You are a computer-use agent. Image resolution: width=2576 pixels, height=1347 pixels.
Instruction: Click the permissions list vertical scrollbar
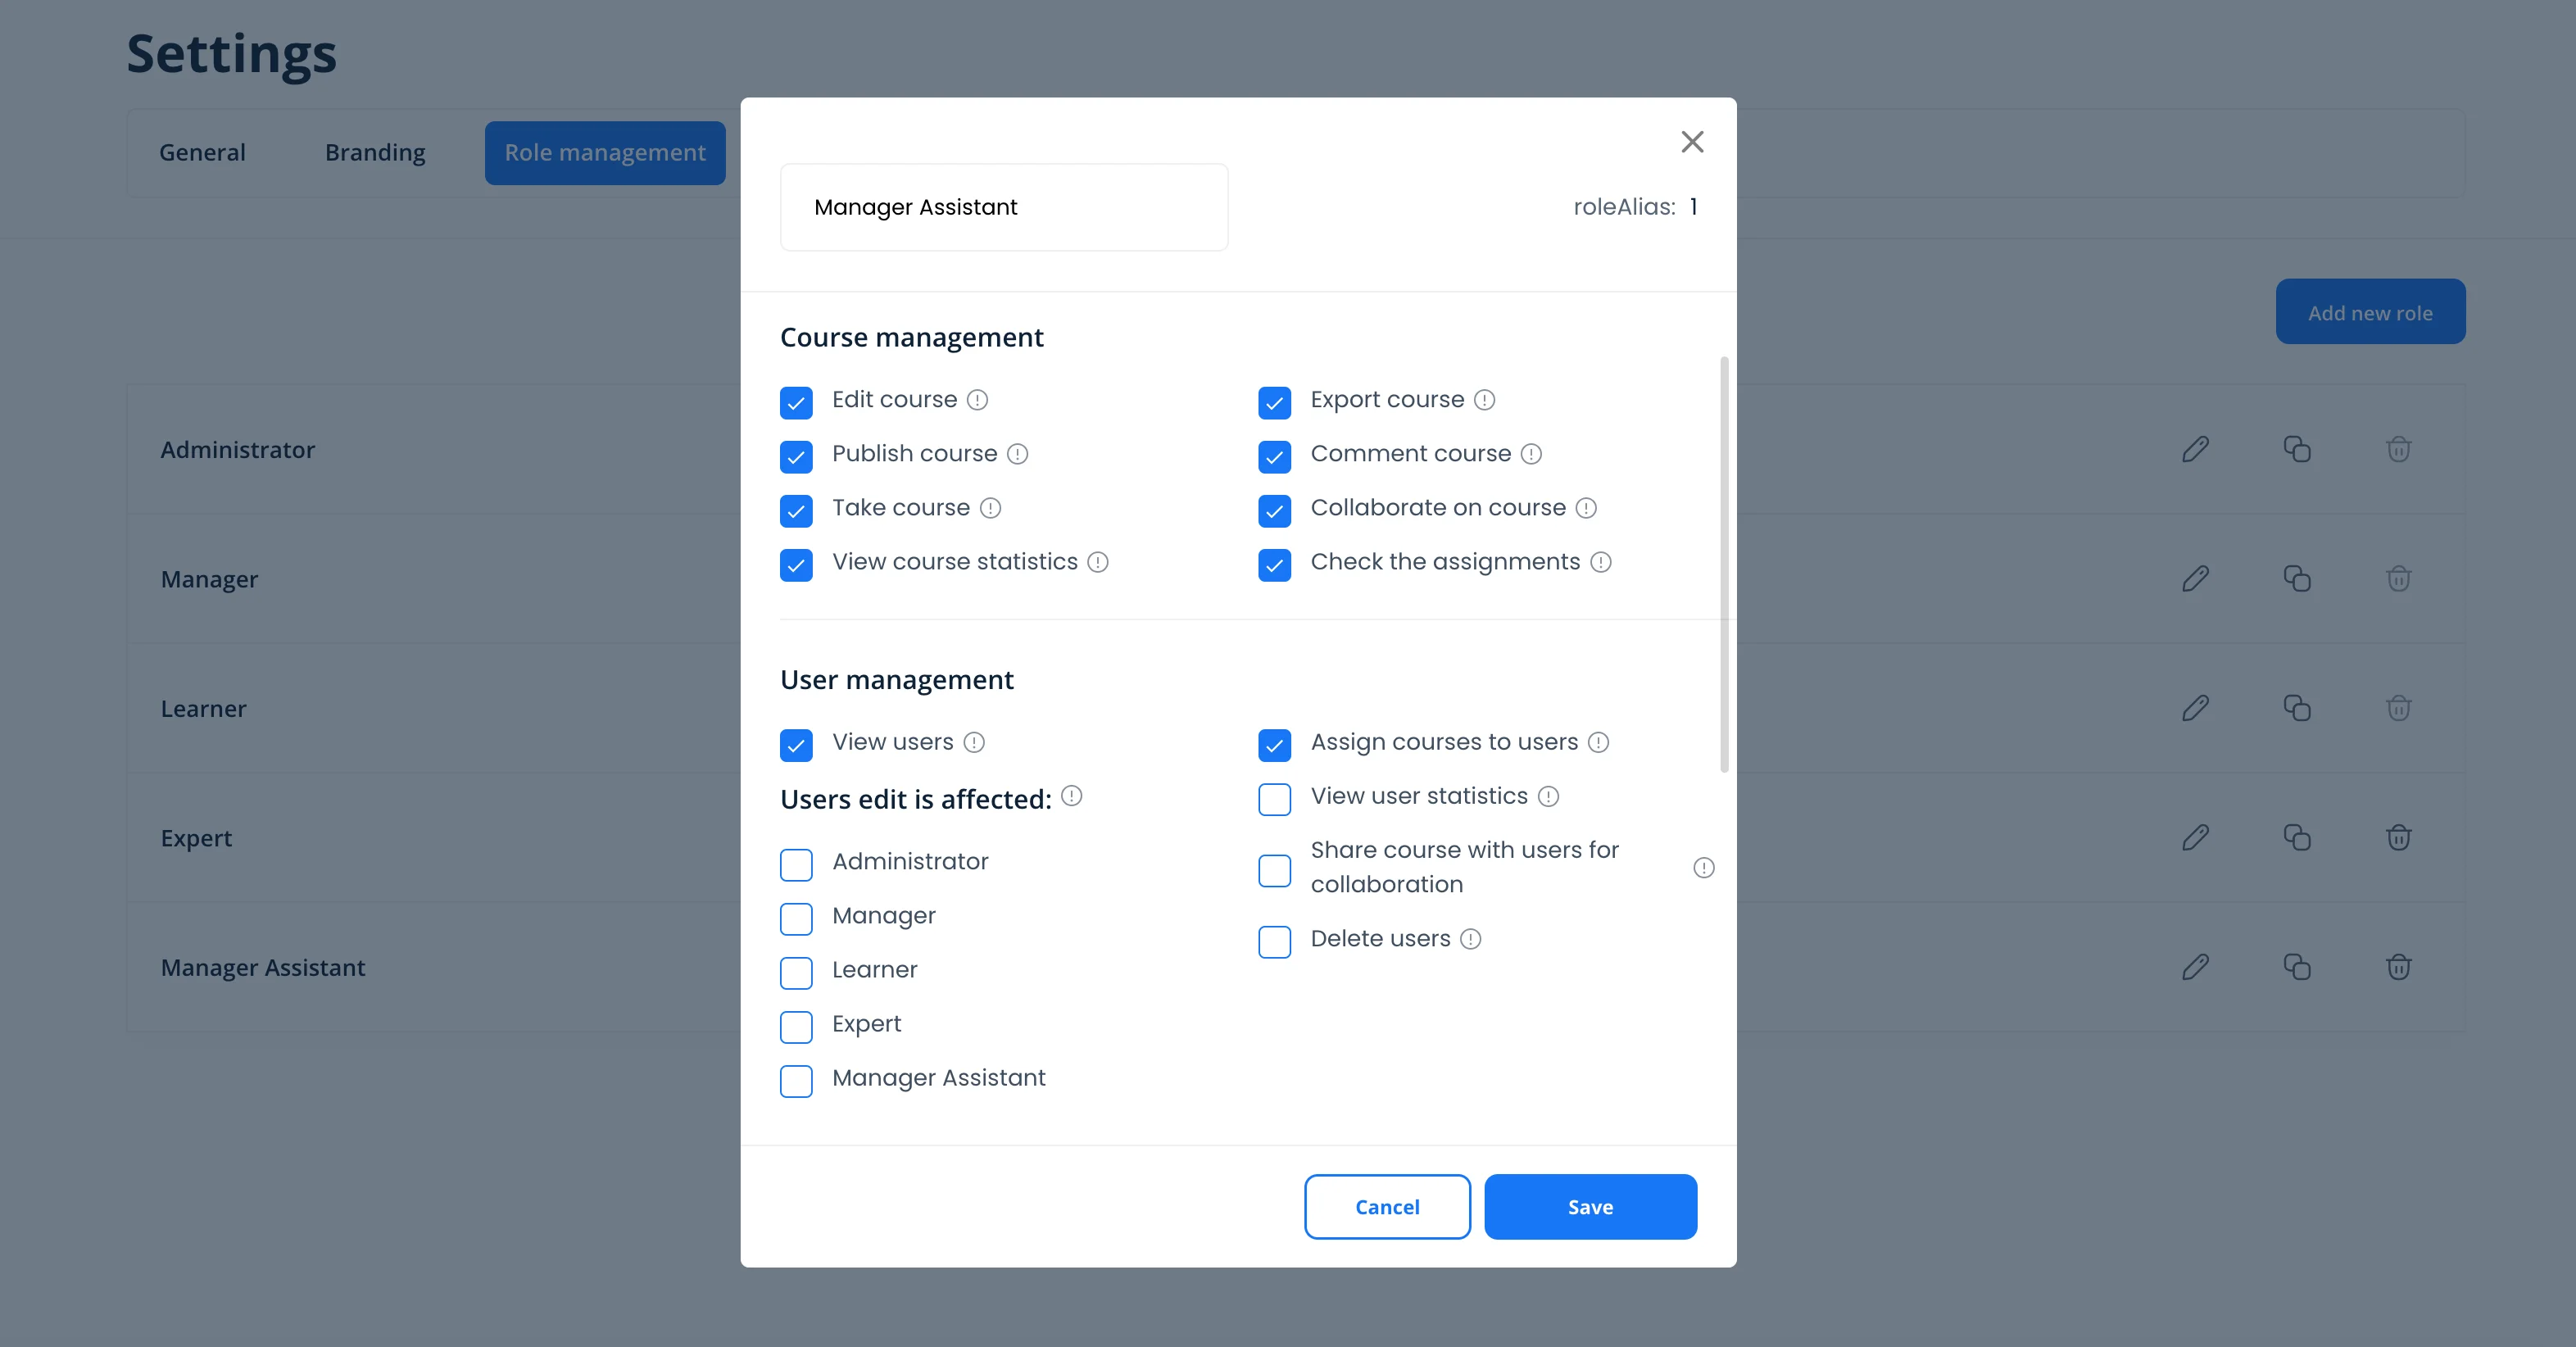point(1723,564)
